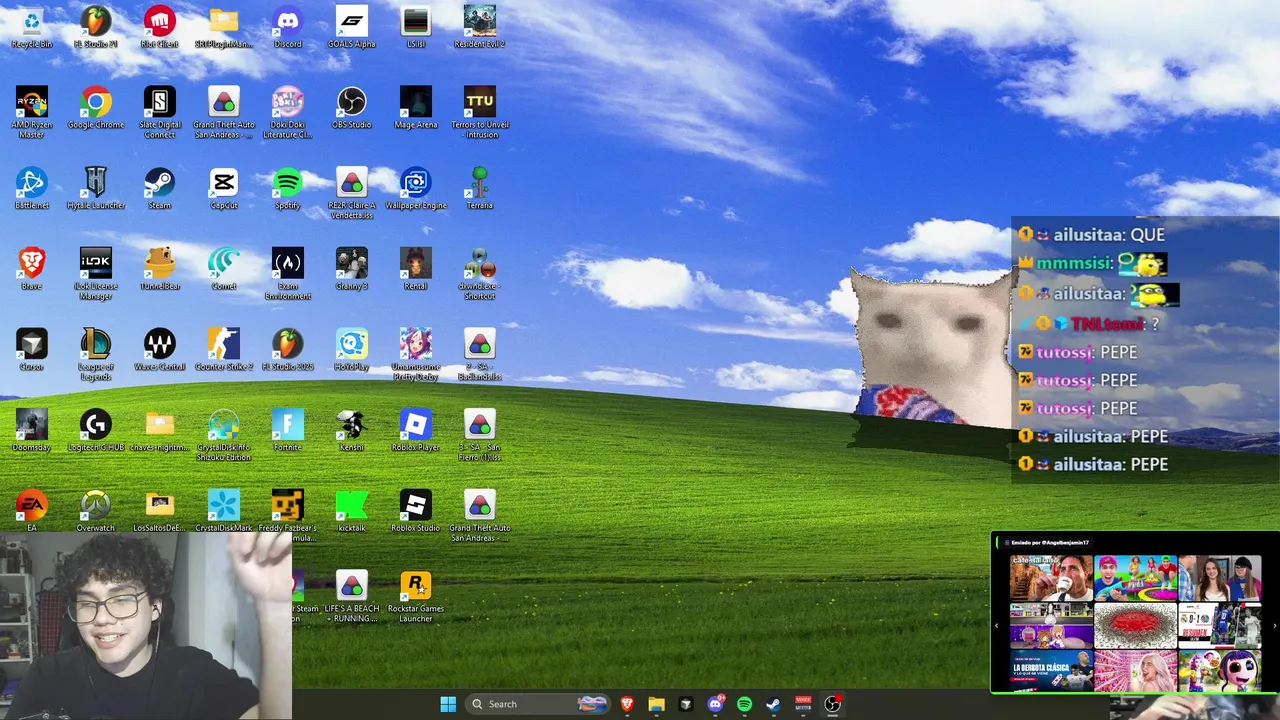Select the La Derrota Clásica video thumbnail

point(1051,671)
